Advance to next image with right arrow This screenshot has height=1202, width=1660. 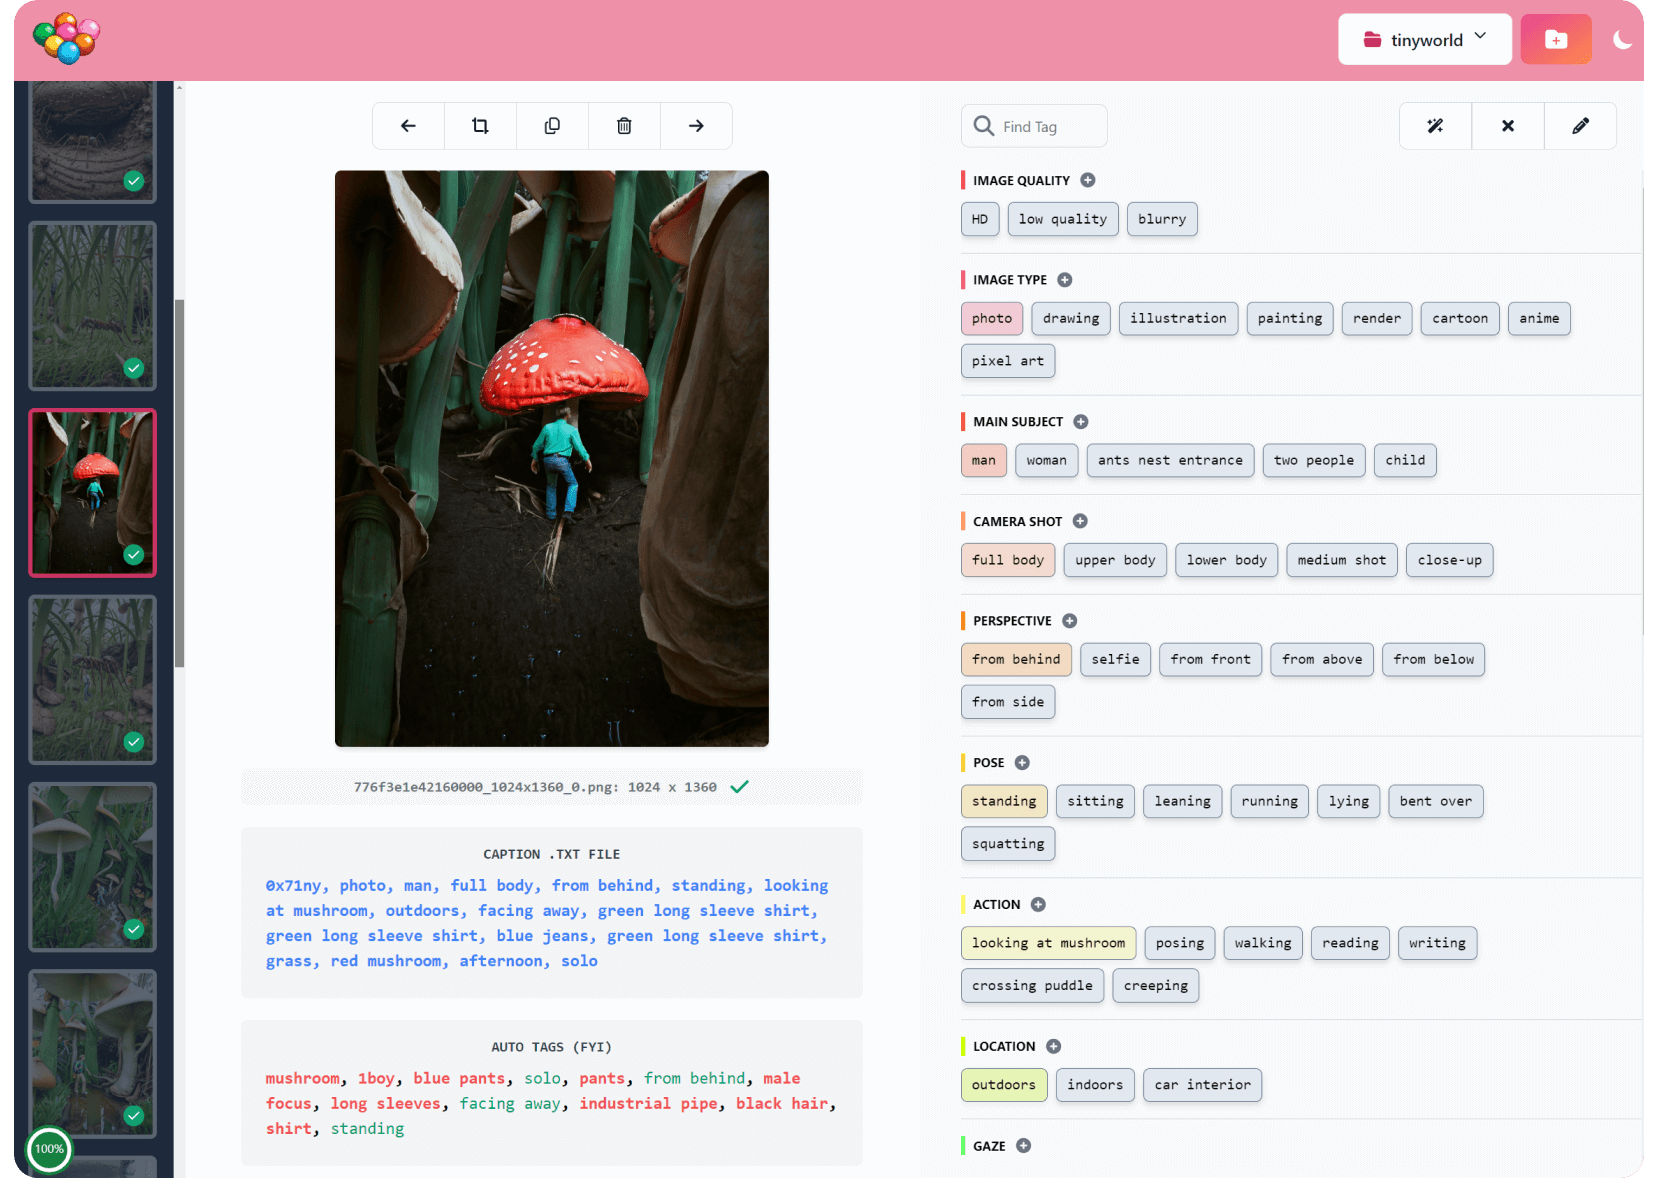[696, 125]
